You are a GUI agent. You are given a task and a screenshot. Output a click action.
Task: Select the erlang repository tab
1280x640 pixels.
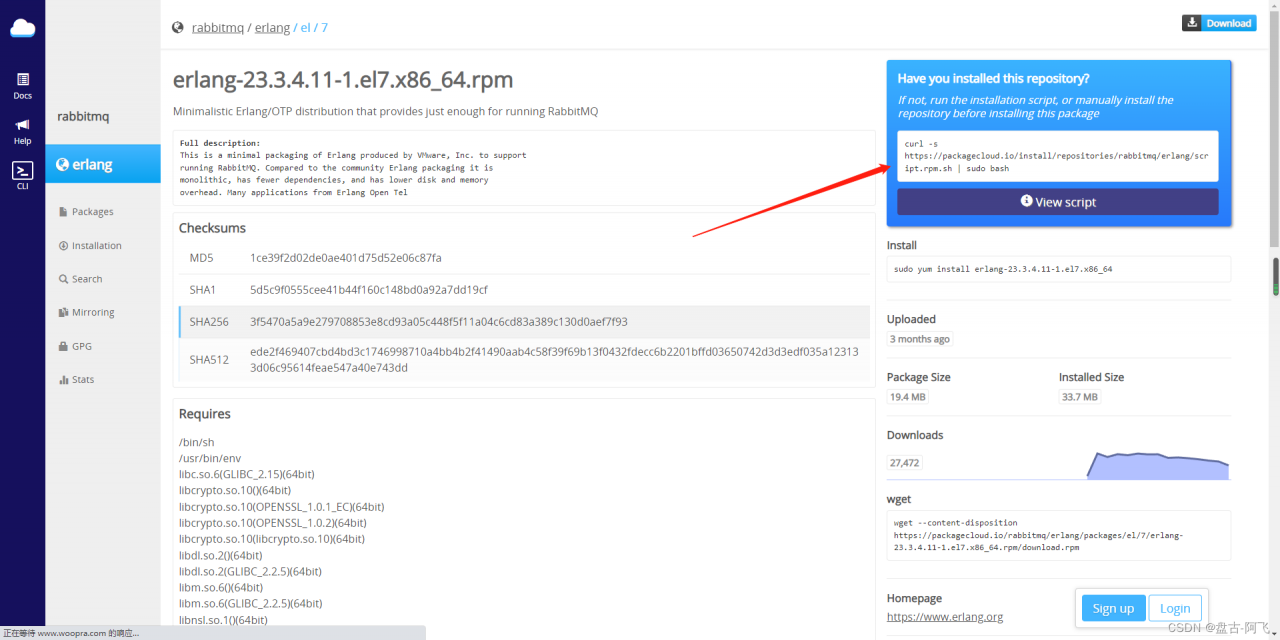(102, 164)
